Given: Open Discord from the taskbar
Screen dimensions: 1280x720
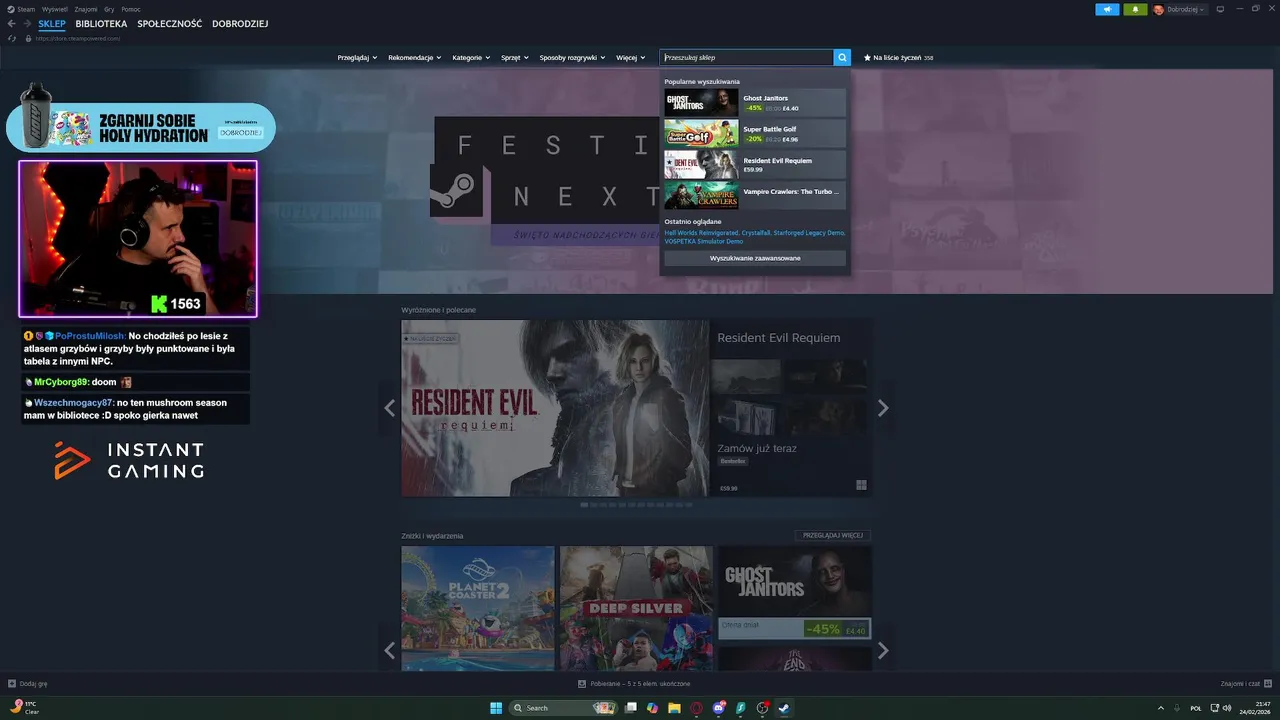Looking at the screenshot, I should (719, 708).
